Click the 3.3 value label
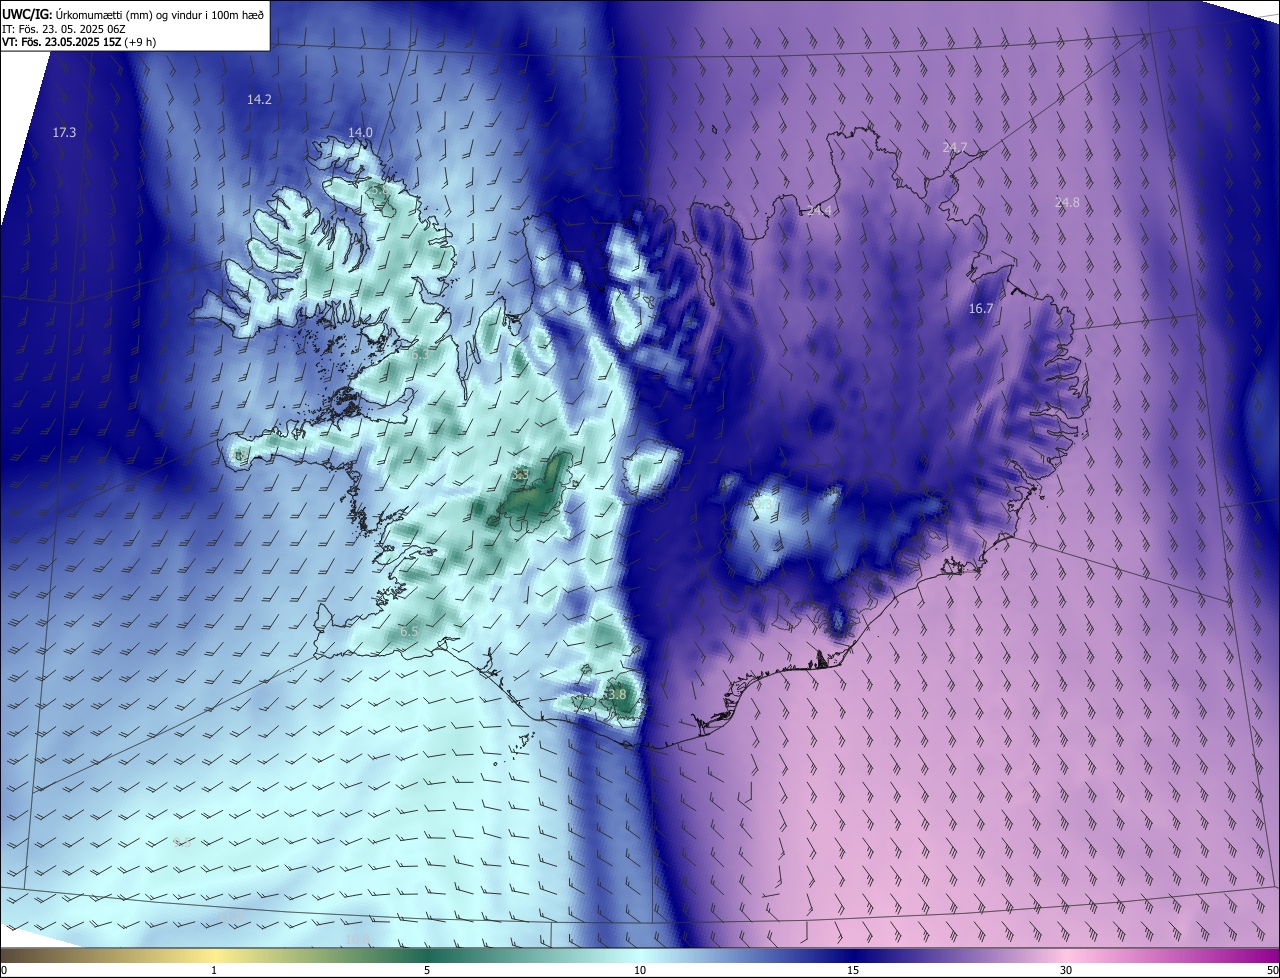This screenshot has width=1280, height=978. click(x=520, y=475)
